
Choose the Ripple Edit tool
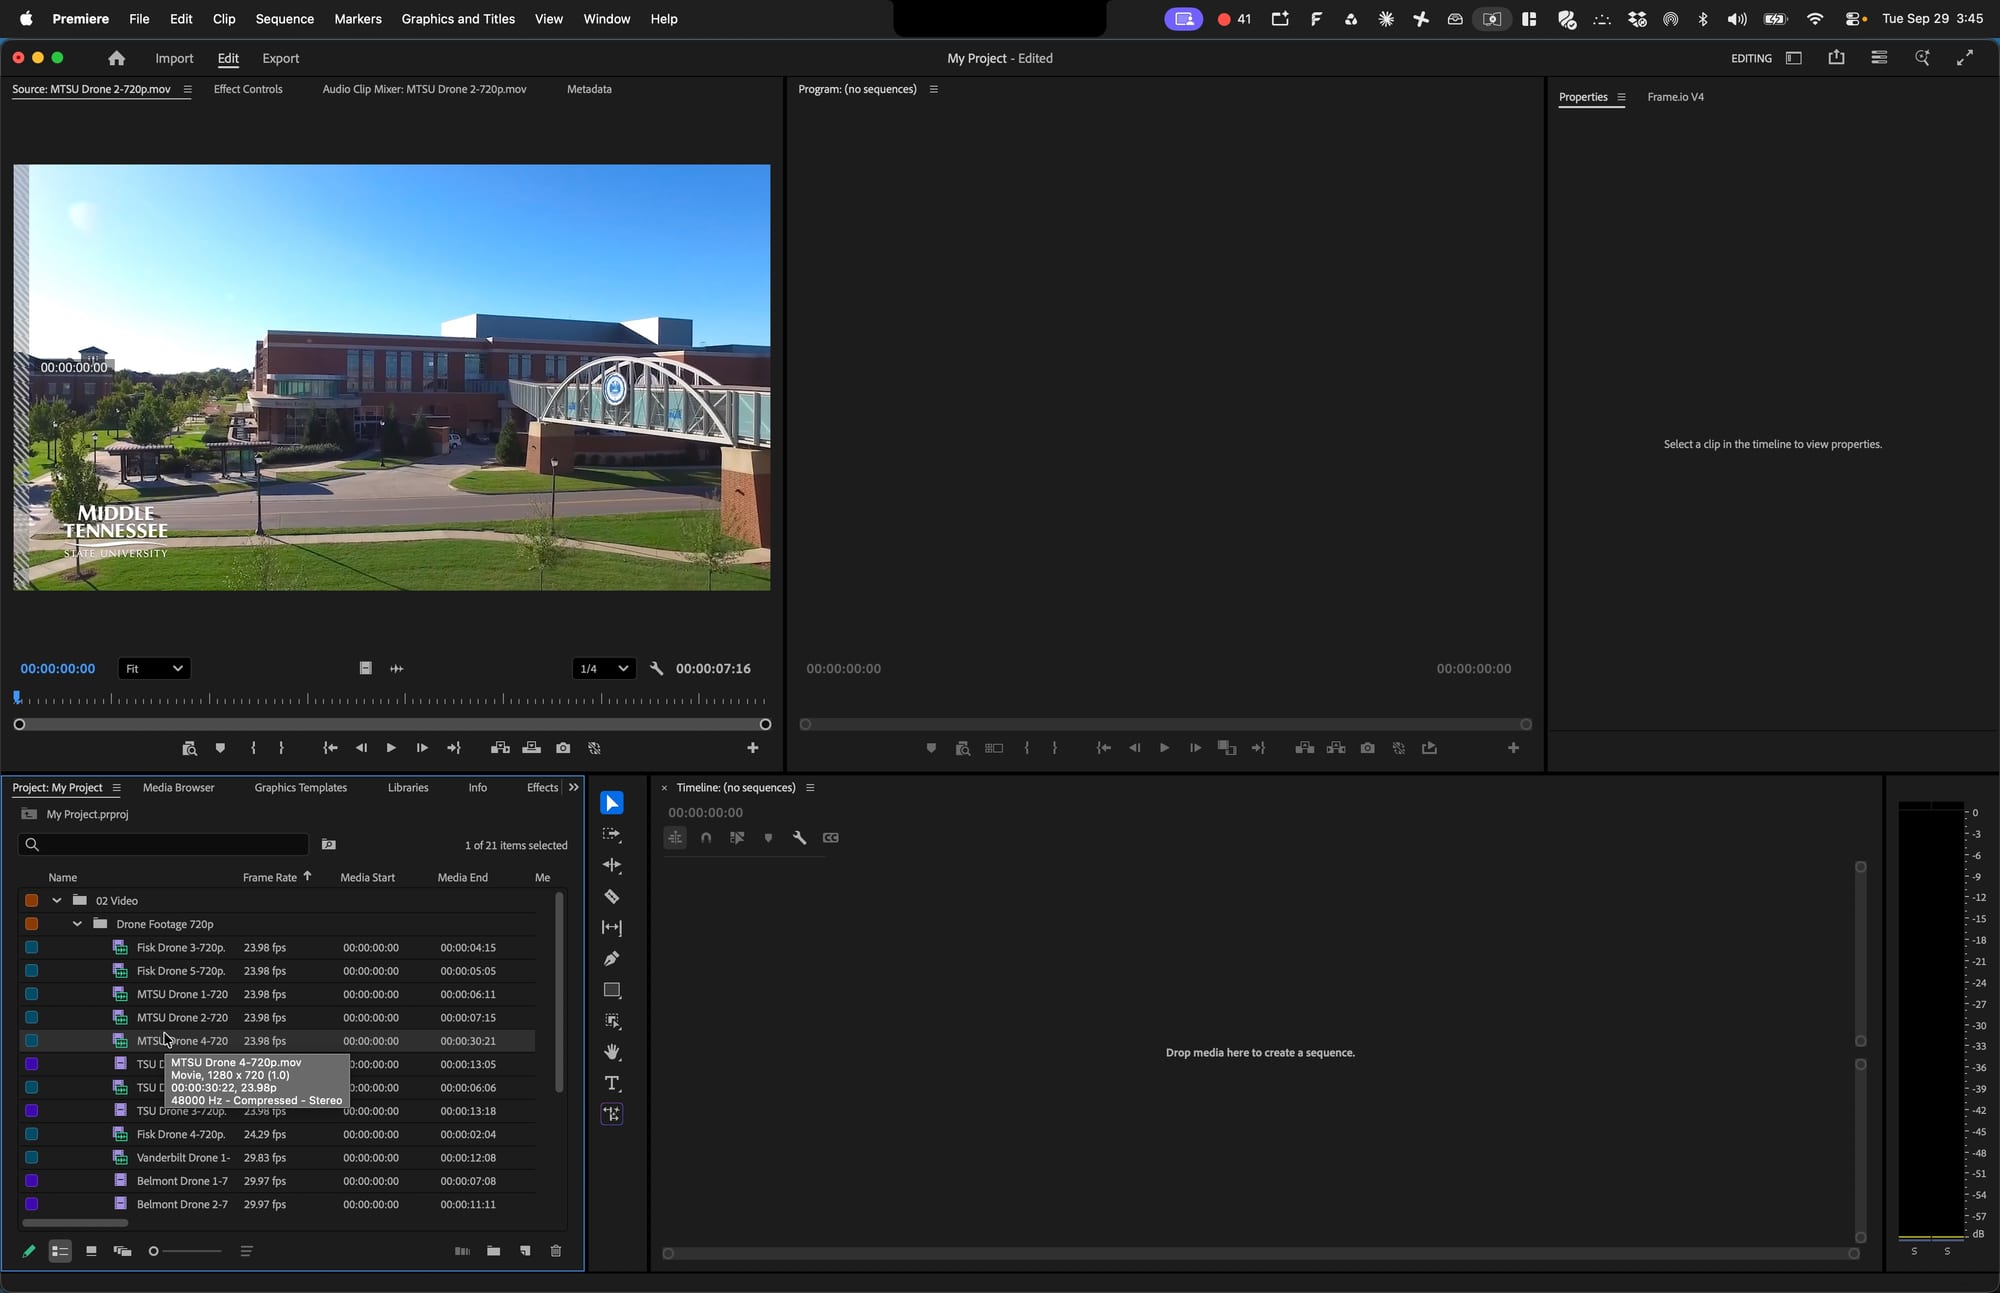pos(612,865)
